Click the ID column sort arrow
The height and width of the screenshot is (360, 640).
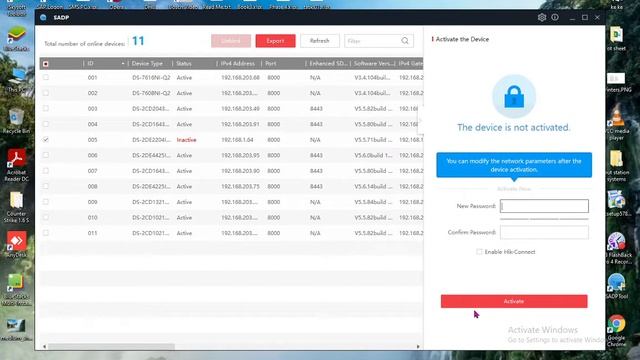click(x=122, y=64)
